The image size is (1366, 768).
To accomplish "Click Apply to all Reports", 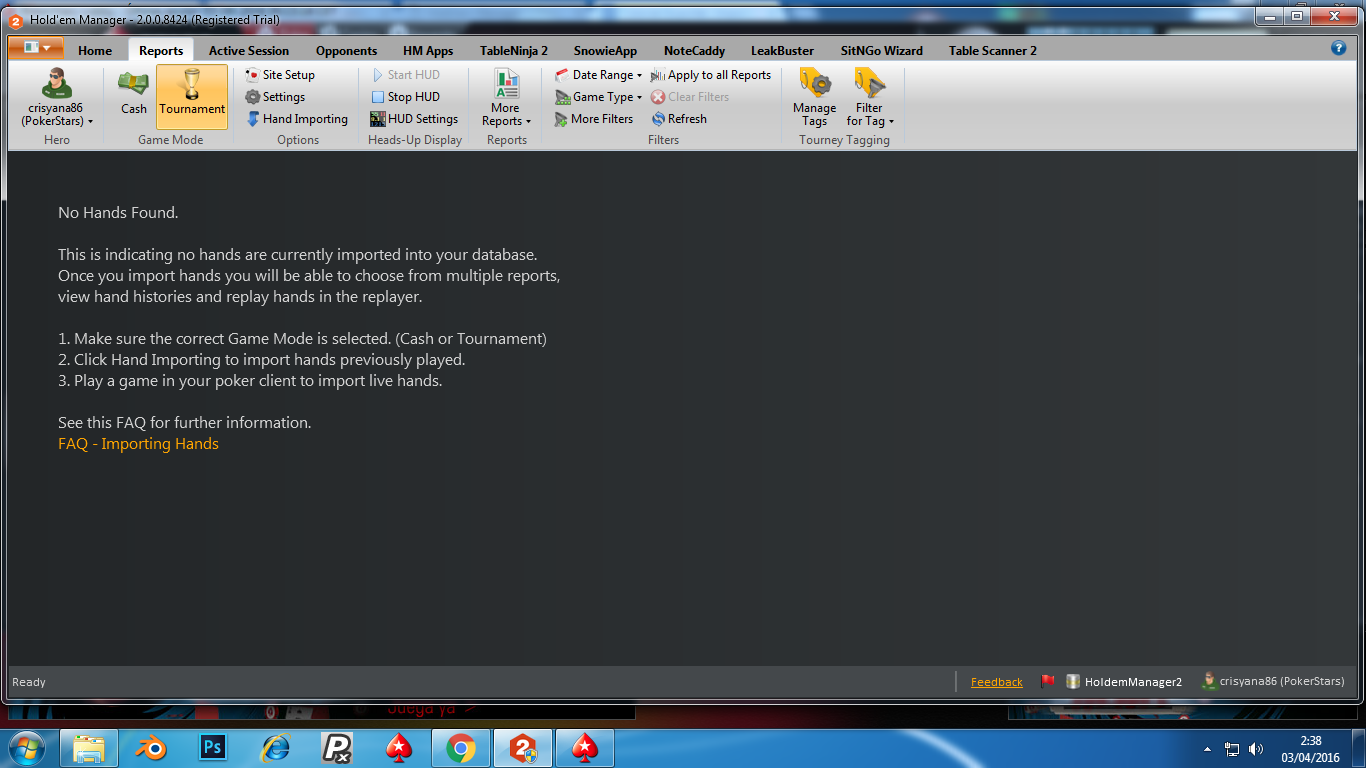I will tap(711, 75).
